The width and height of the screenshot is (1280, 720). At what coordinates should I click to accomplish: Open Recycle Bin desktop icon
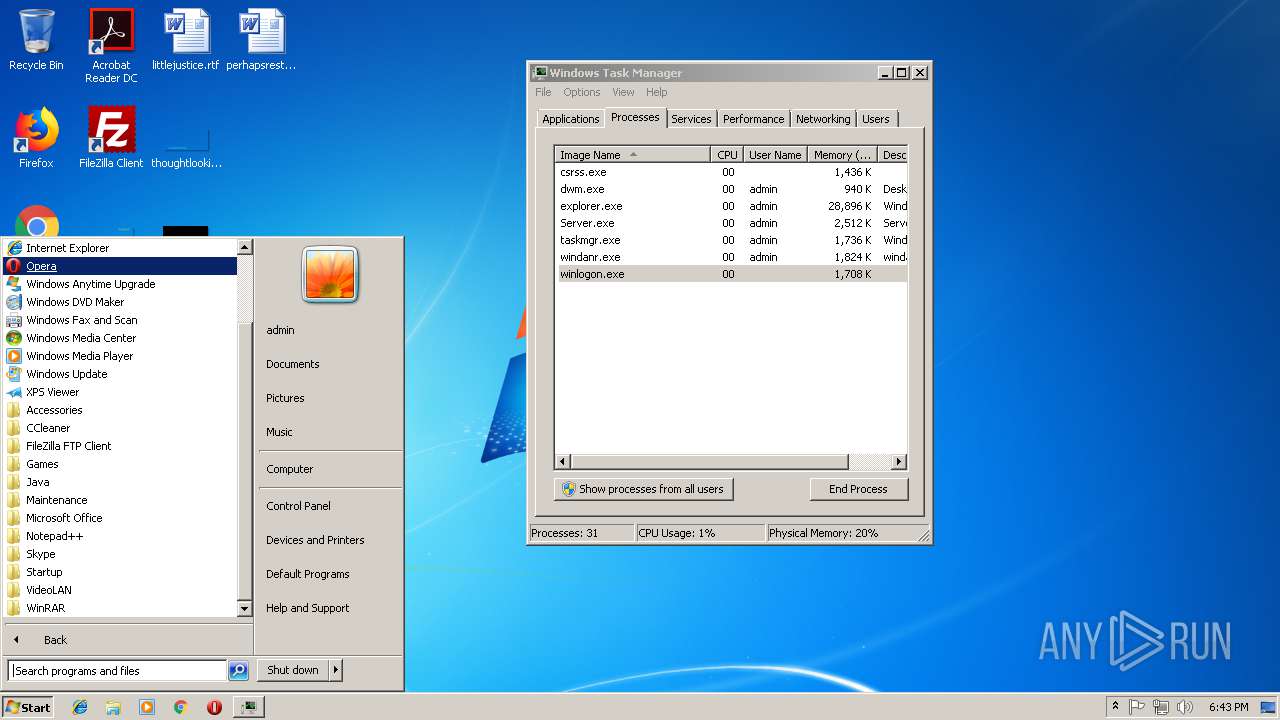36,40
